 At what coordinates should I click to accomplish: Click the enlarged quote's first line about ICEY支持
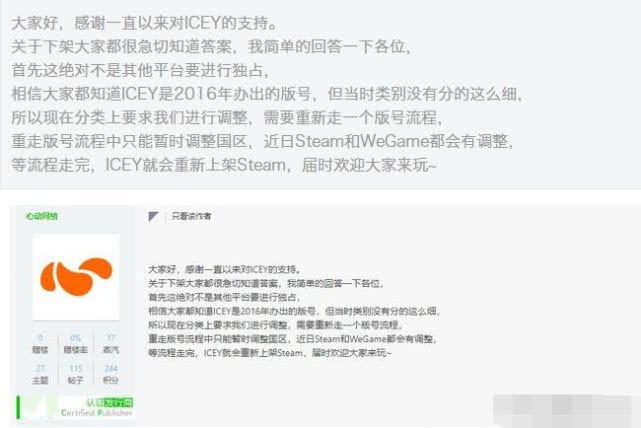tap(144, 23)
